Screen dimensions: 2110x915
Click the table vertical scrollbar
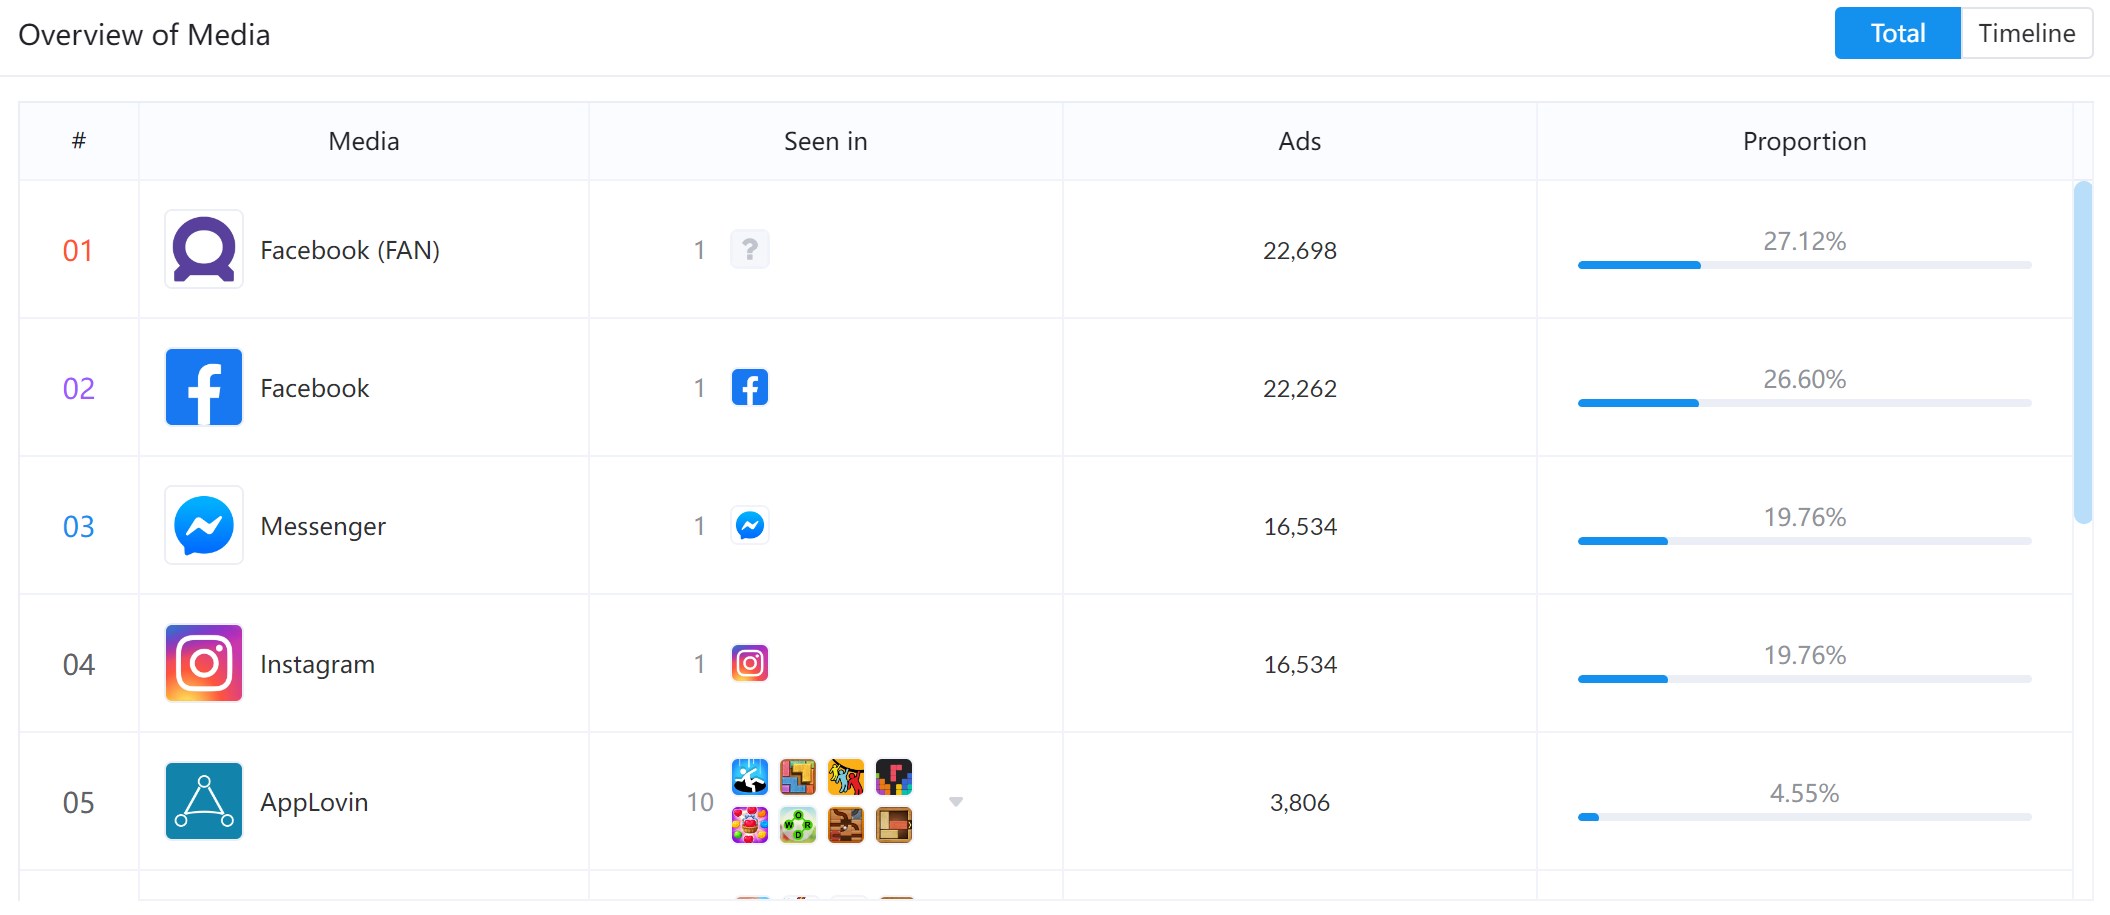point(2083,352)
